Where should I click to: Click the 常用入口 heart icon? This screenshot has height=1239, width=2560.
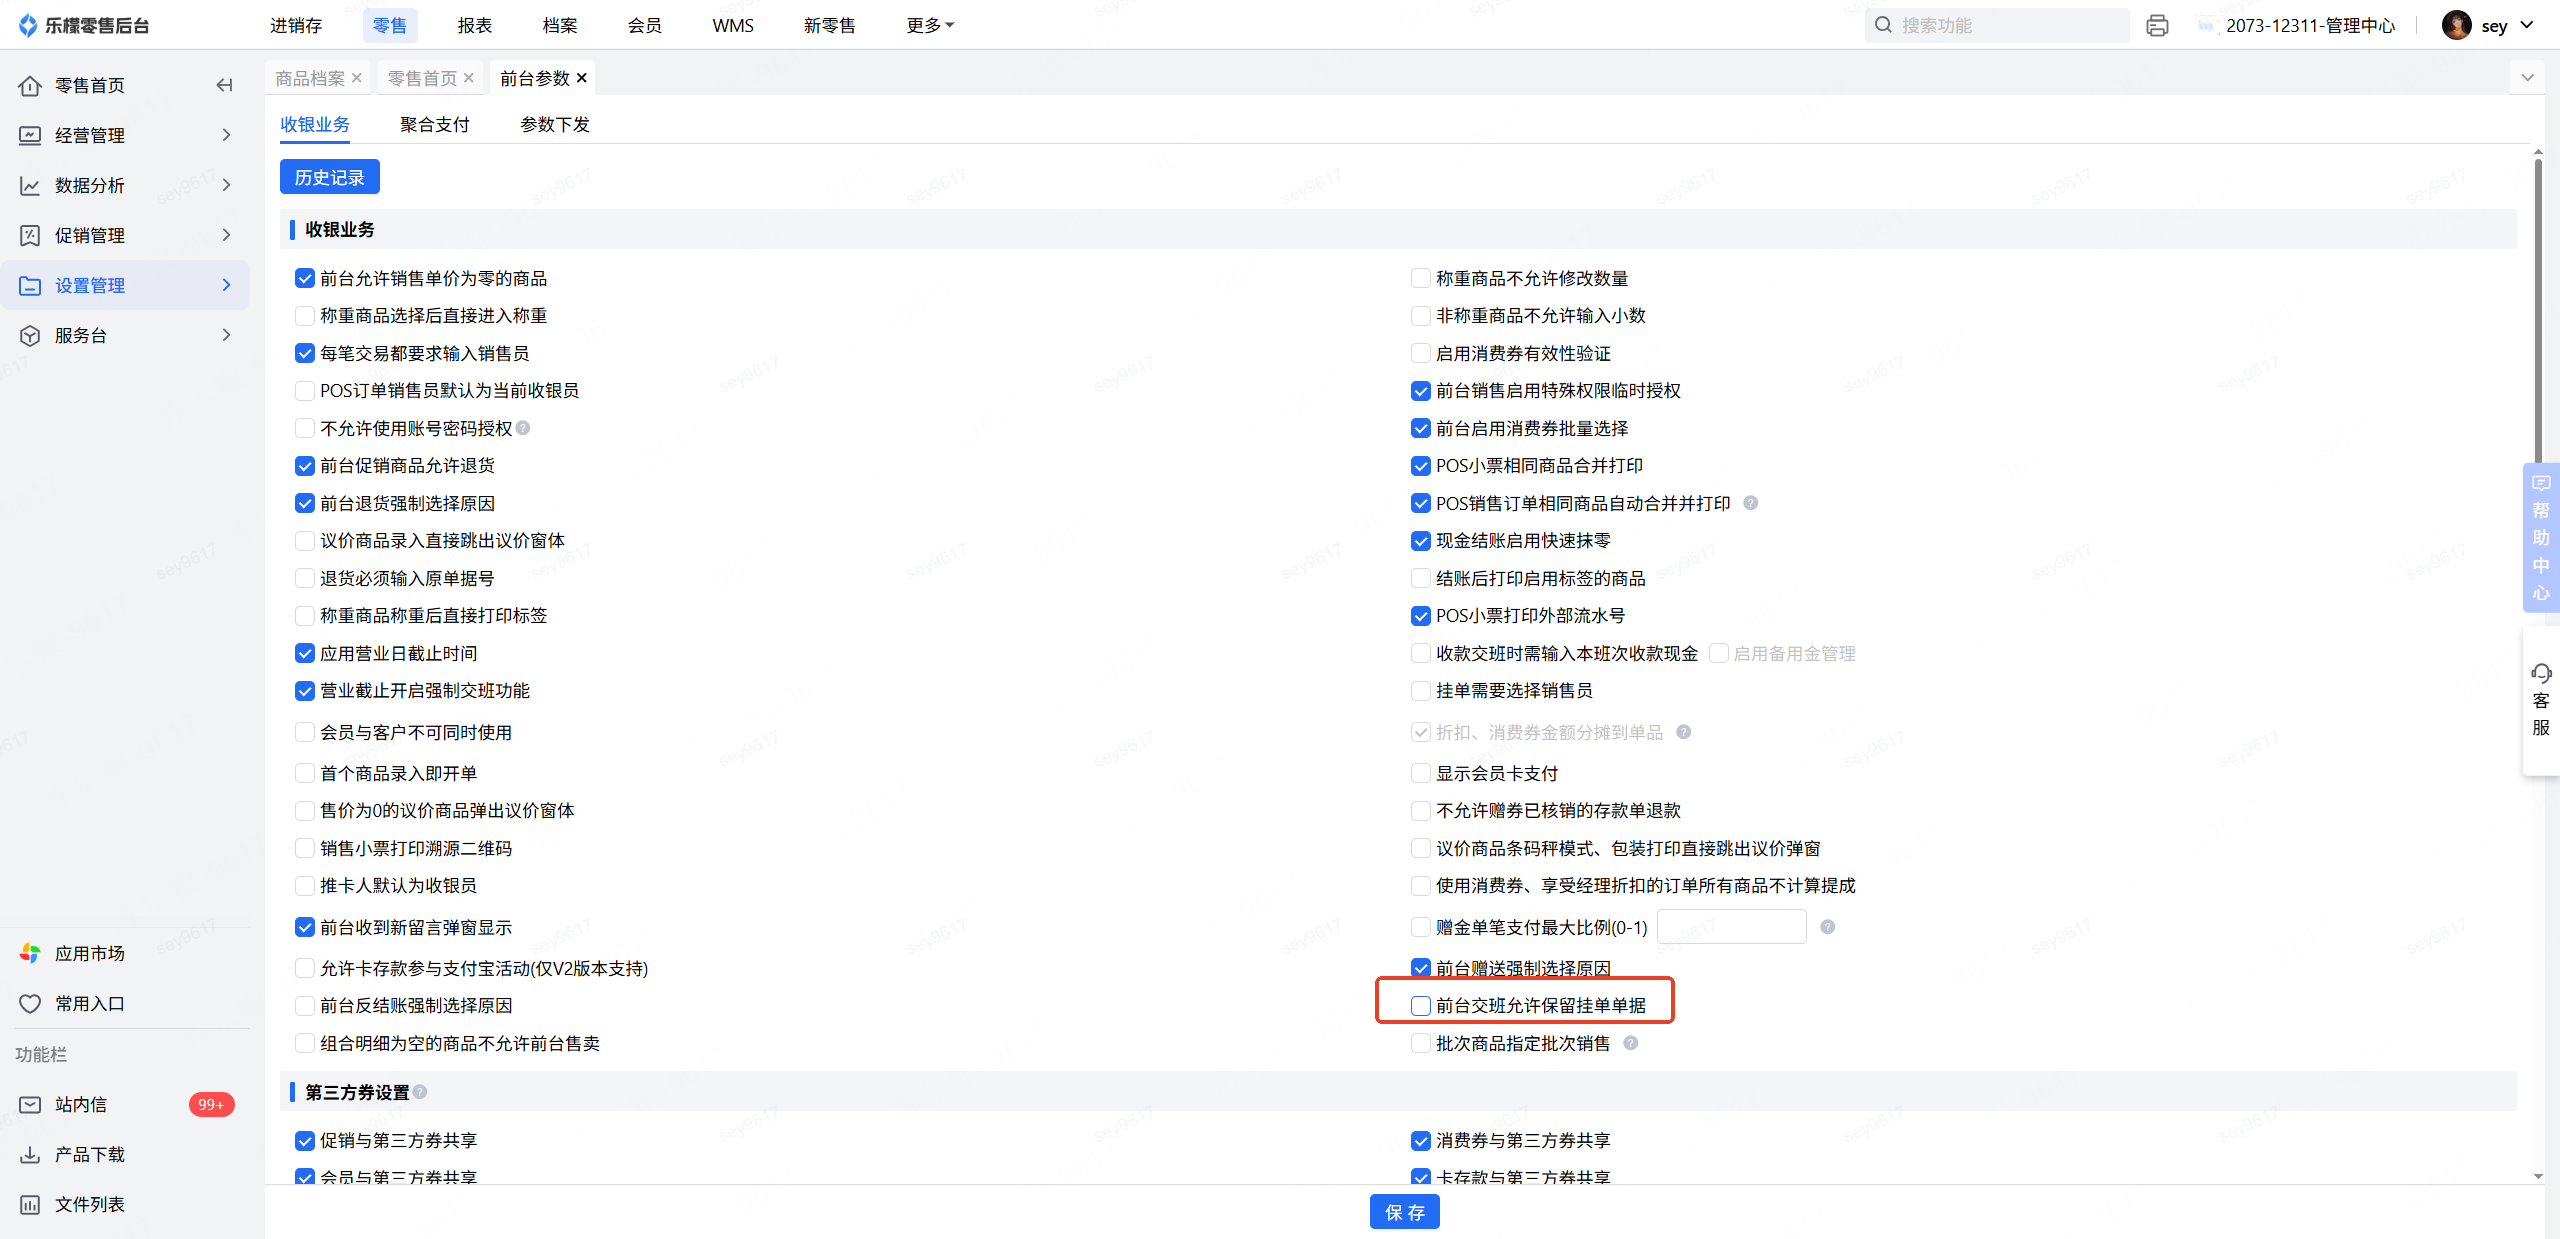tap(30, 1003)
